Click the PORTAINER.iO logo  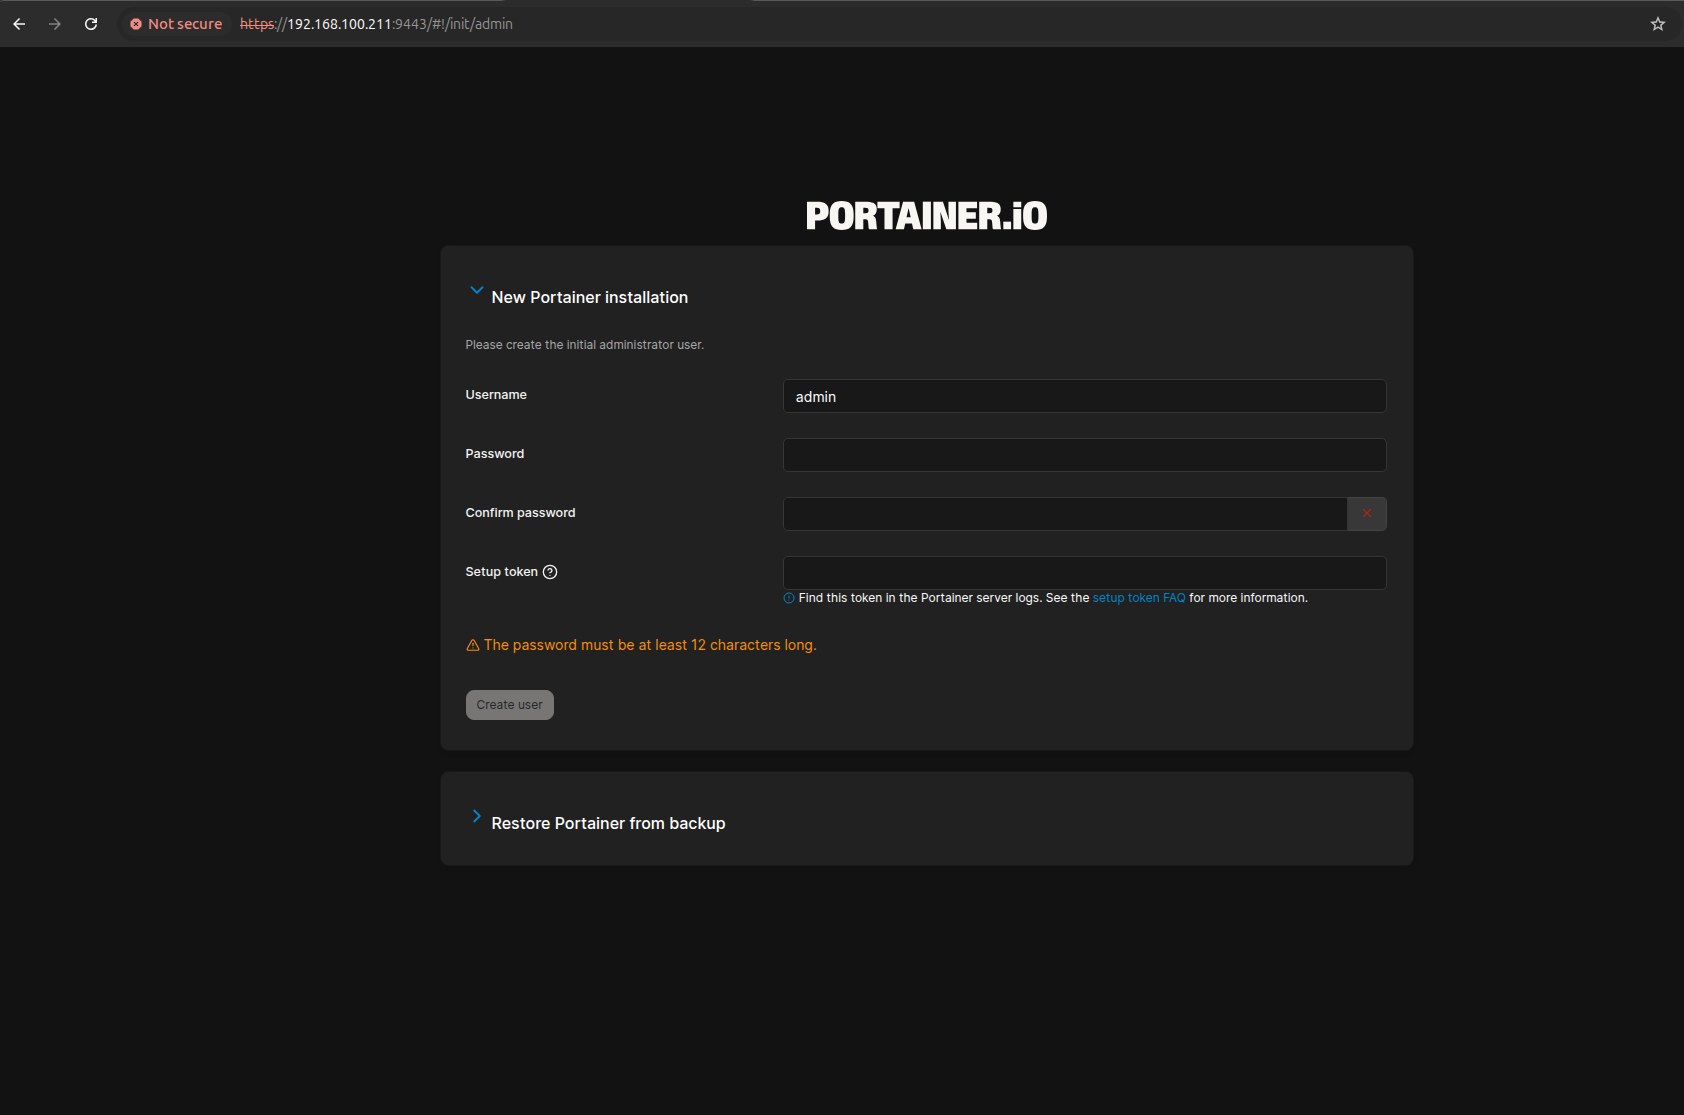pyautogui.click(x=927, y=216)
